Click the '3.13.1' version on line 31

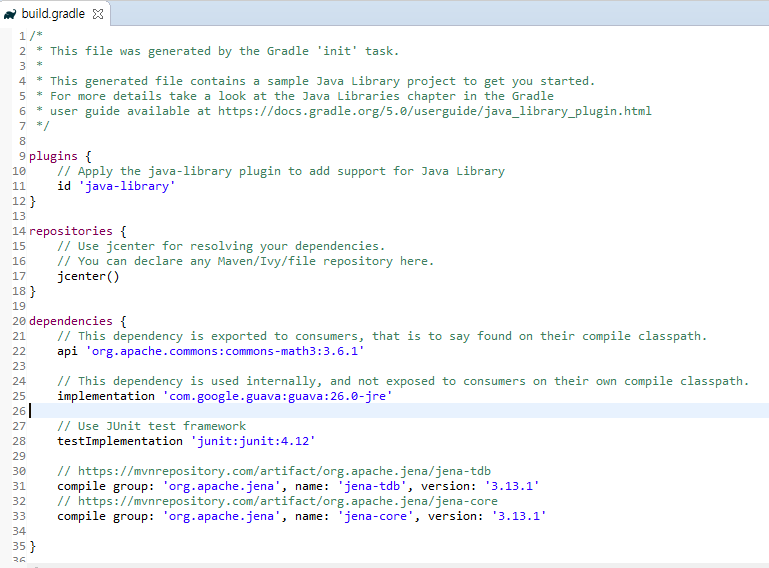(512, 486)
